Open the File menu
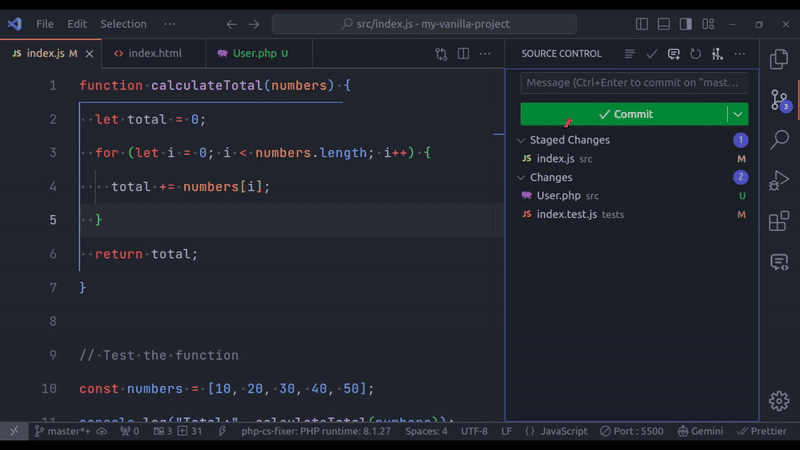The width and height of the screenshot is (800, 450). [x=45, y=24]
